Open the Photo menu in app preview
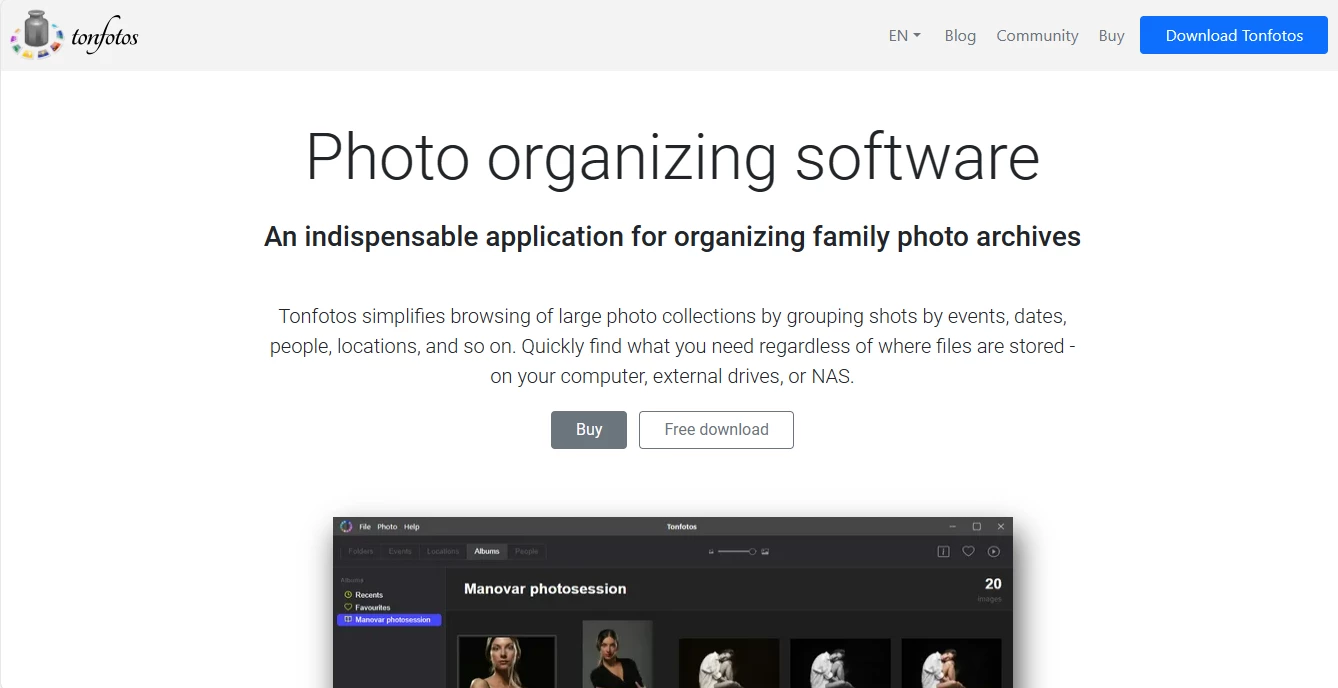 [x=387, y=527]
